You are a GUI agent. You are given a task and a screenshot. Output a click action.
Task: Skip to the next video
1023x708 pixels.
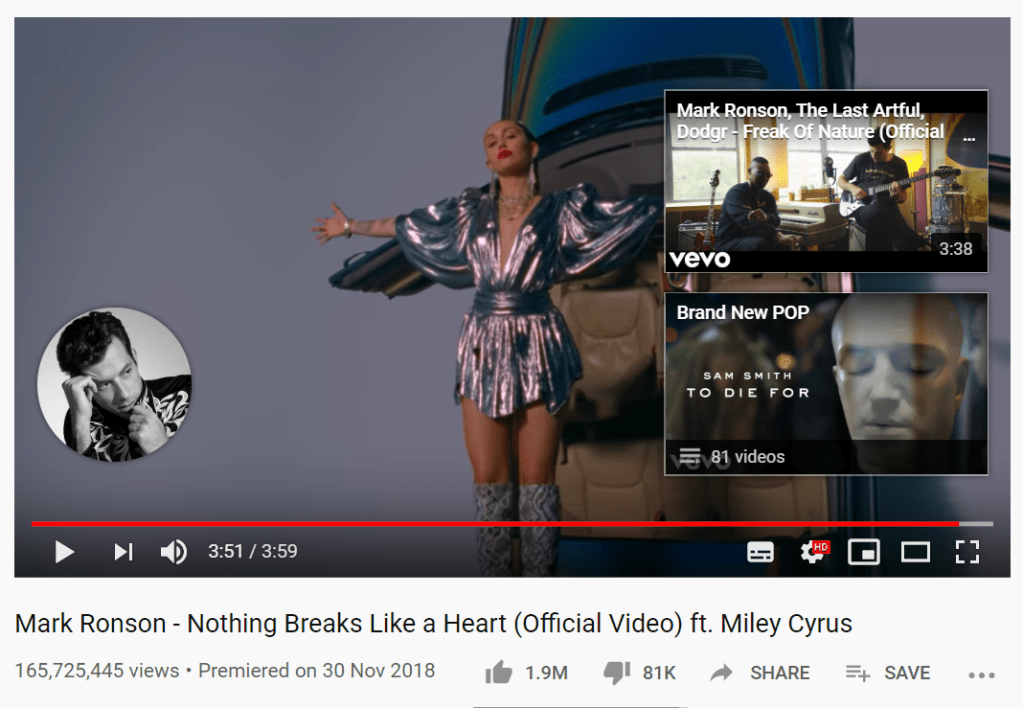coord(123,552)
